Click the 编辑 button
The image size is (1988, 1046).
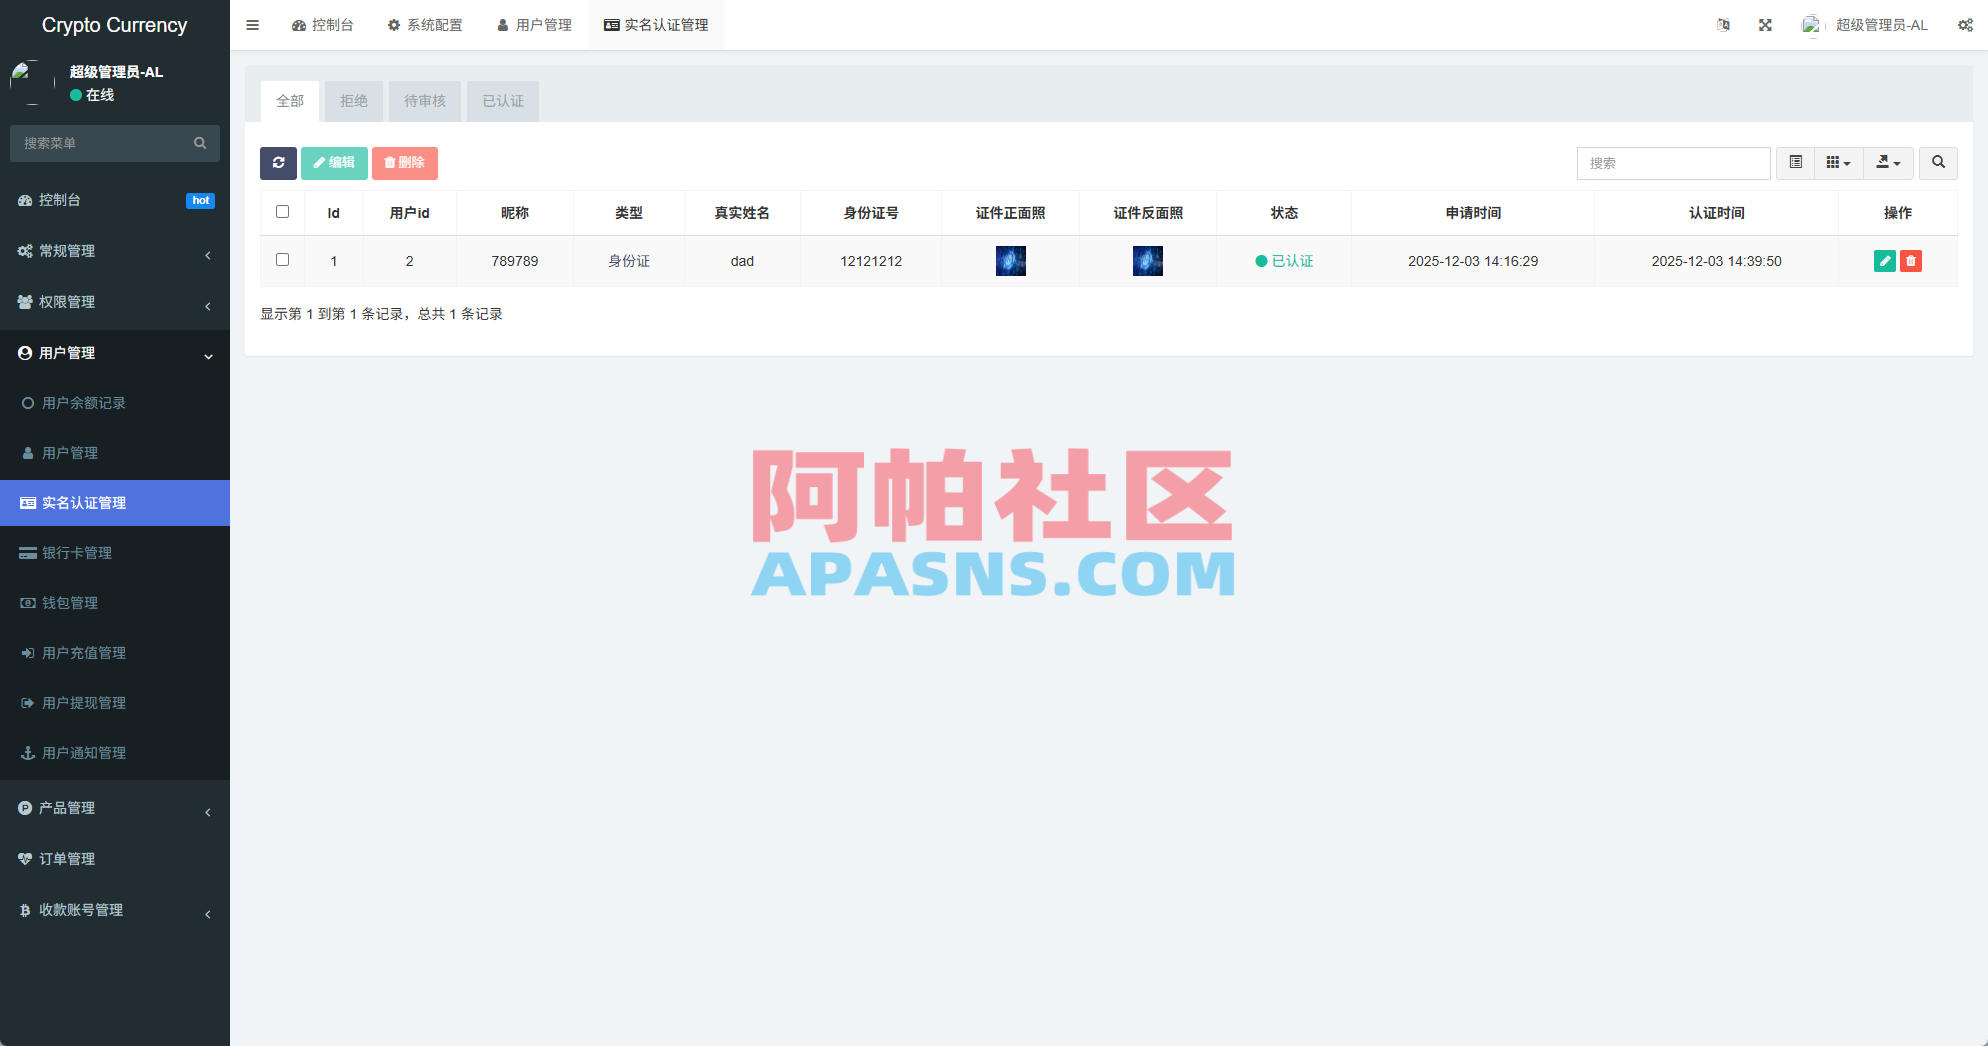pyautogui.click(x=334, y=163)
